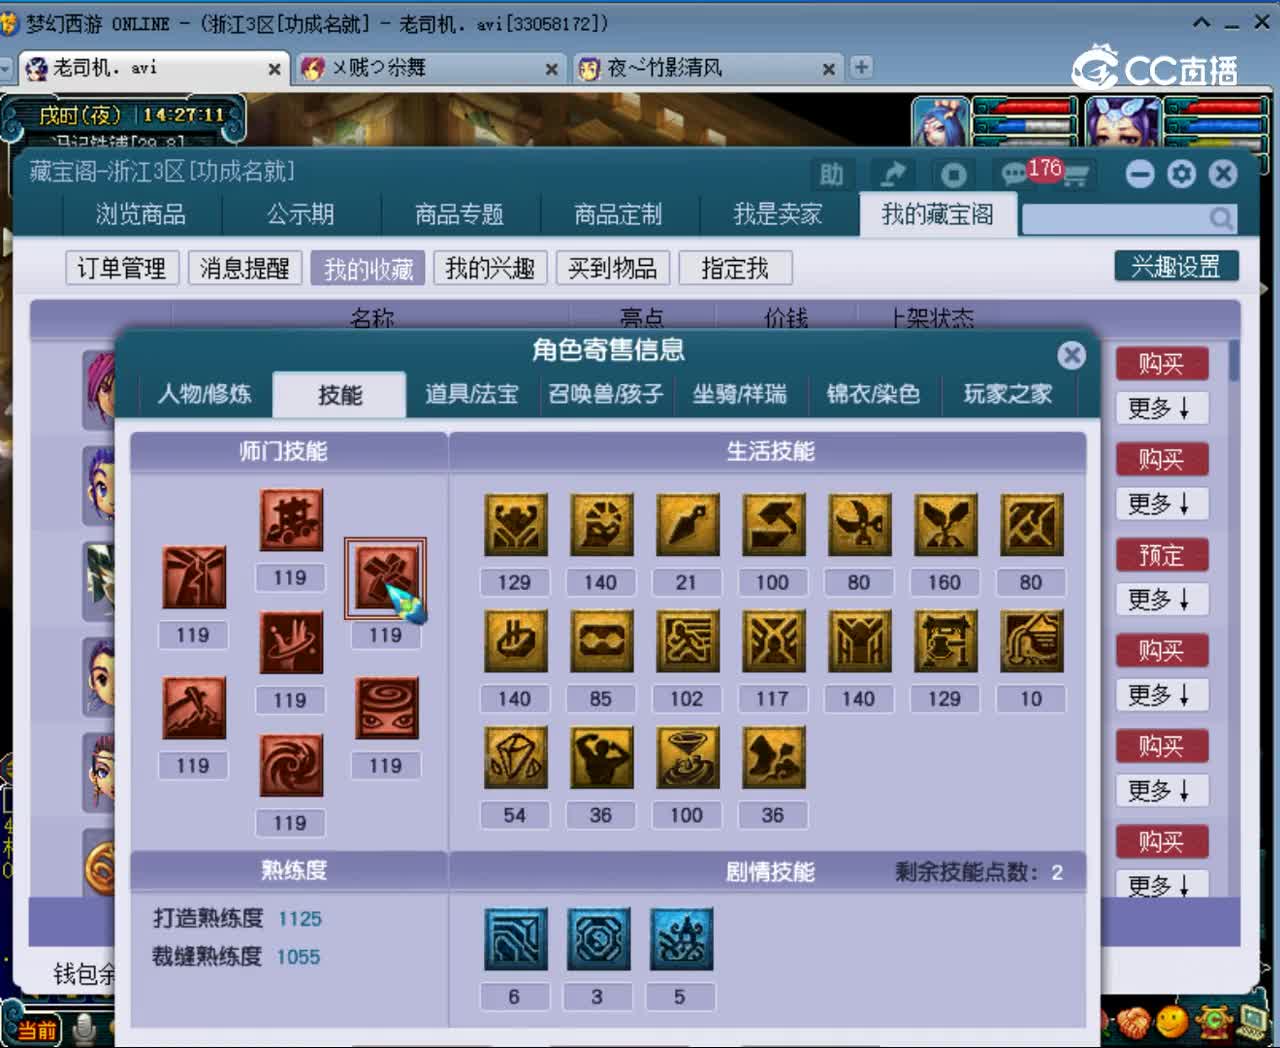Select the 我的藏宝阁 tab
Image resolution: width=1280 pixels, height=1048 pixels.
(938, 214)
